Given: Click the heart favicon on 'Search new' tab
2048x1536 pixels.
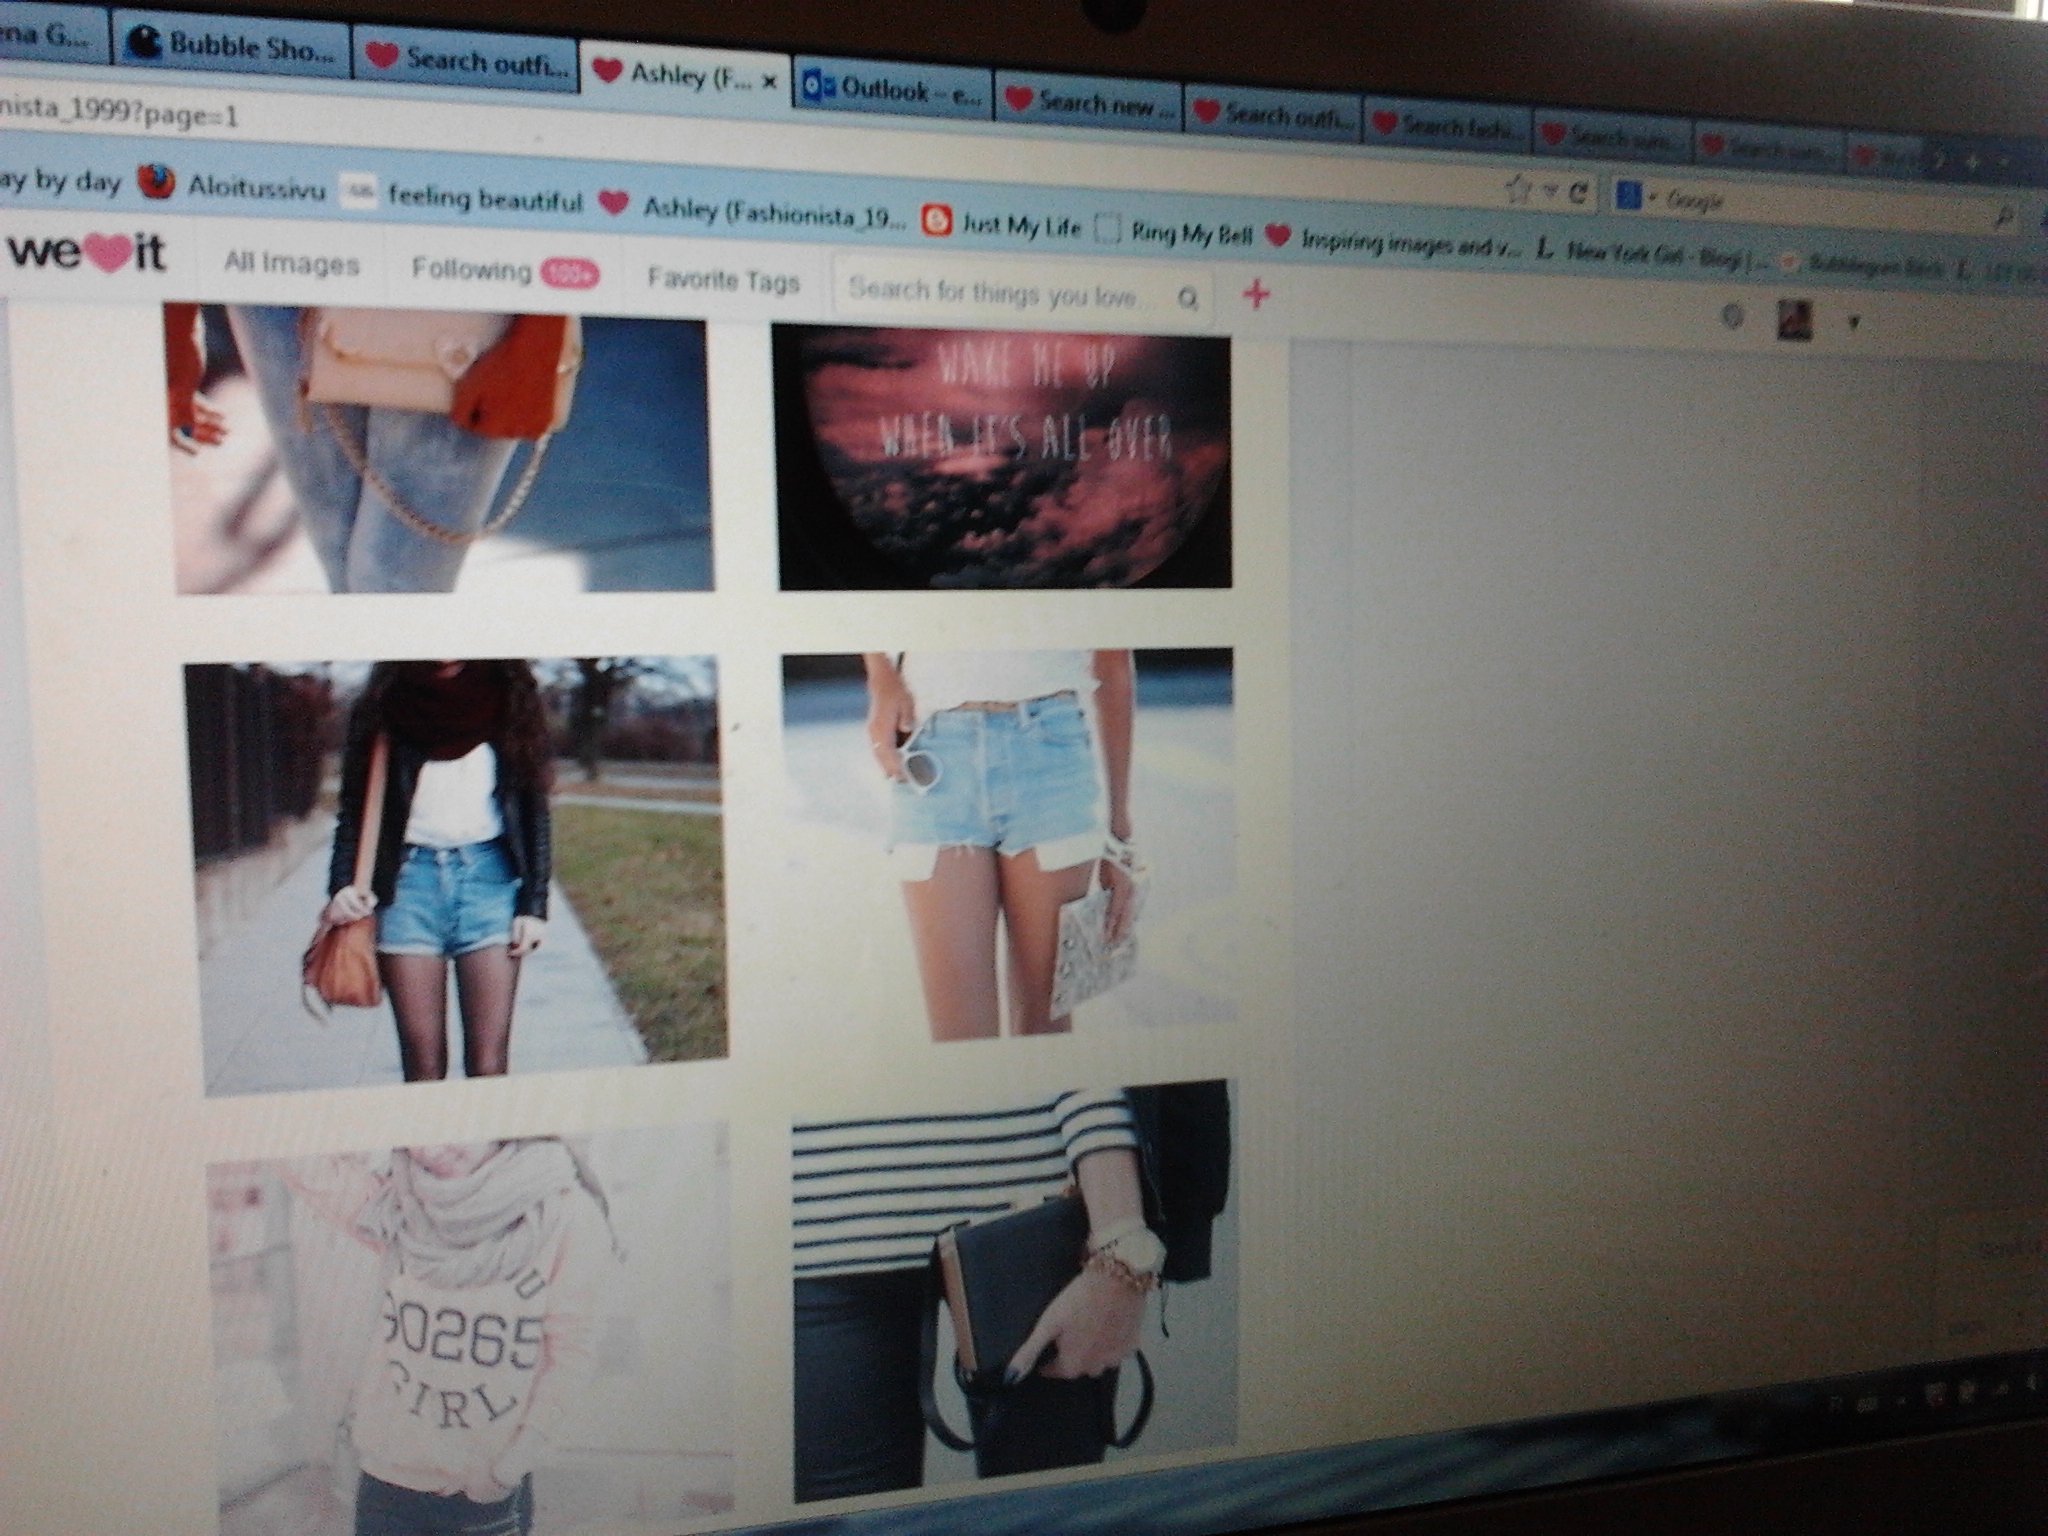Looking at the screenshot, I should tap(1018, 98).
